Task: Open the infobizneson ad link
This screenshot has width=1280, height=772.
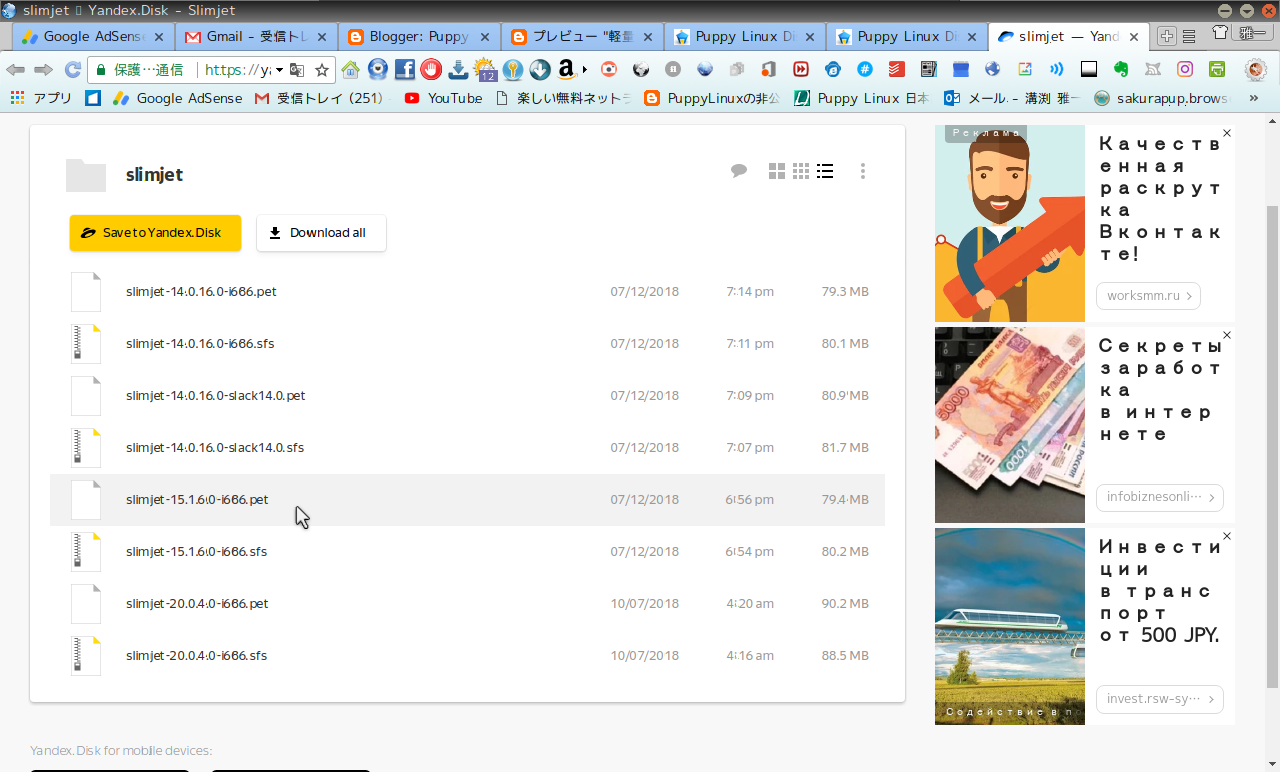Action: 1159,497
